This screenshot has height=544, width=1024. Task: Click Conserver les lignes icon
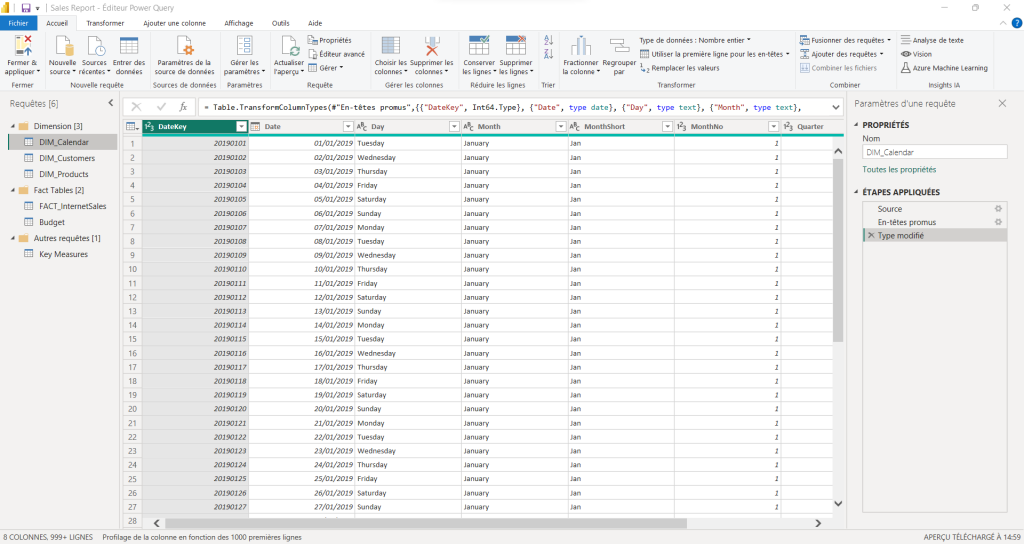[x=479, y=46]
